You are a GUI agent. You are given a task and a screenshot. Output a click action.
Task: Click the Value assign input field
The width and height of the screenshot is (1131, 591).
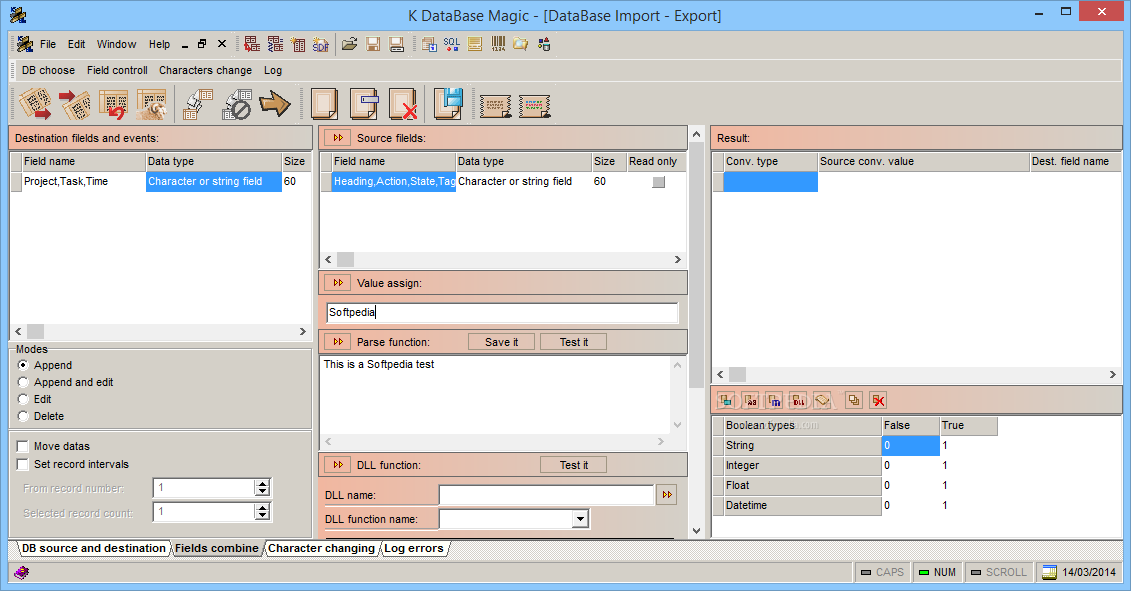point(502,312)
